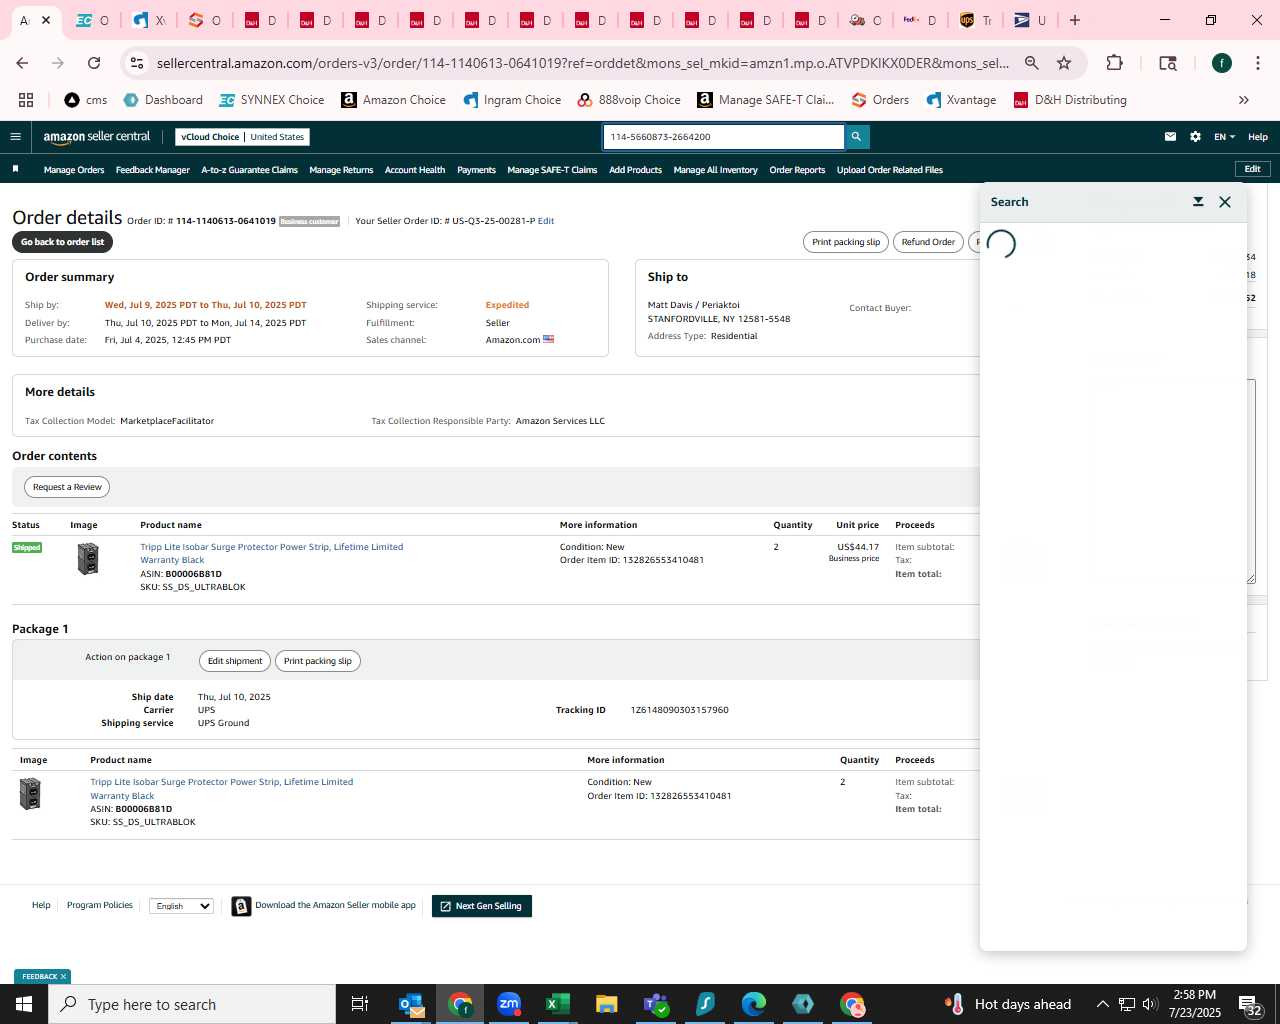Open the Chrome profile avatar
Image resolution: width=1280 pixels, height=1024 pixels.
click(x=1222, y=63)
